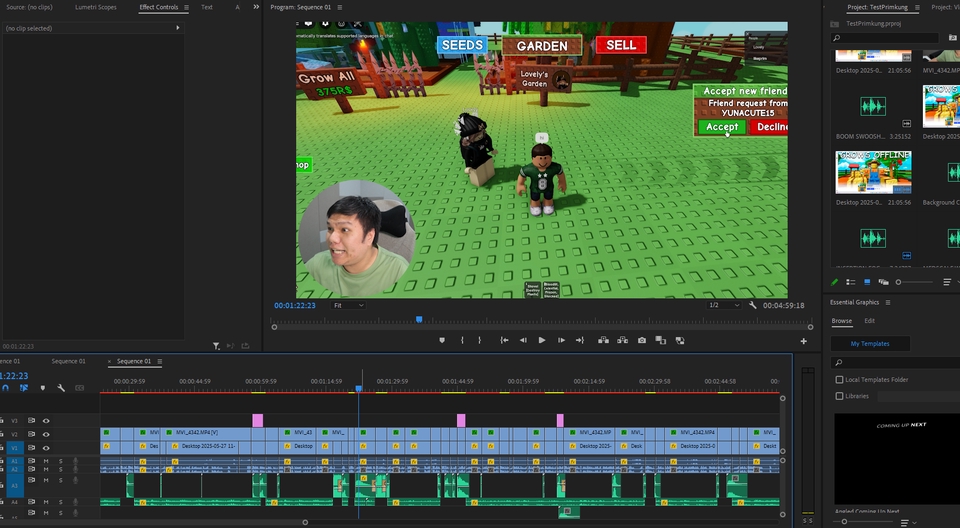Click the Mark In button
The width and height of the screenshot is (960, 528).
point(462,341)
